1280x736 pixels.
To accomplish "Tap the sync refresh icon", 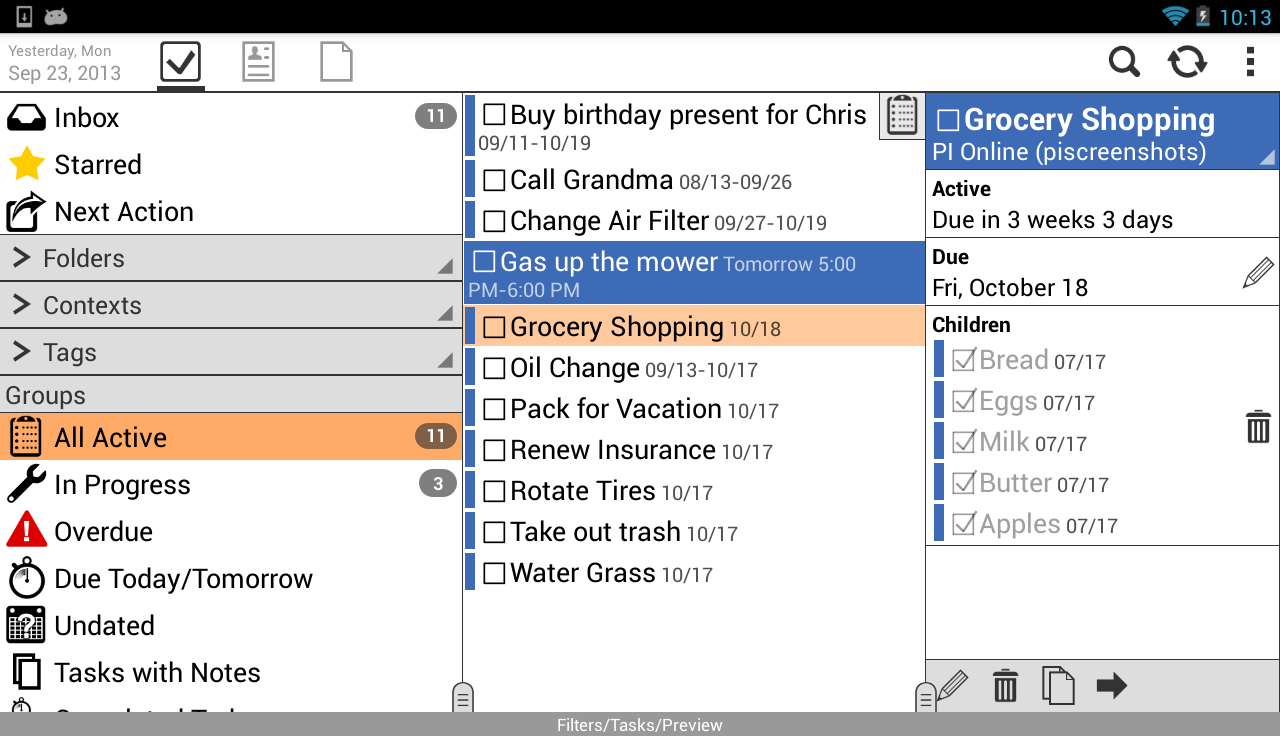I will 1187,62.
